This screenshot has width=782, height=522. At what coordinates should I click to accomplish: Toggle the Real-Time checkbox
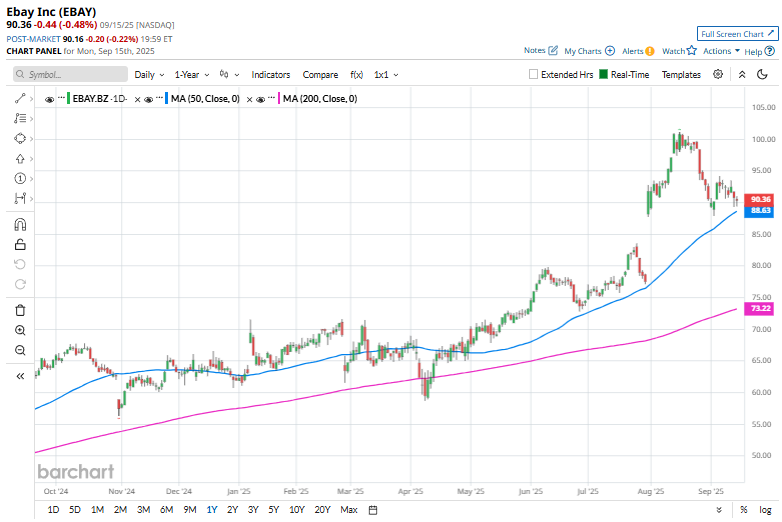603,74
